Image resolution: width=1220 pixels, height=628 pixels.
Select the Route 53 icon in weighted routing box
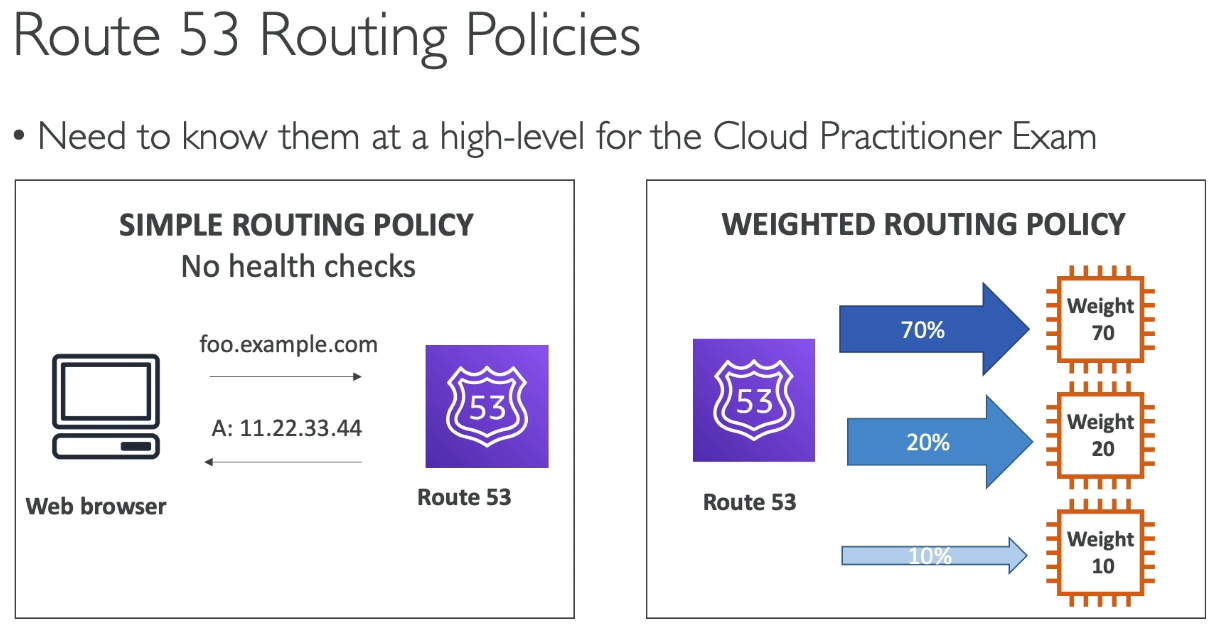[x=754, y=400]
